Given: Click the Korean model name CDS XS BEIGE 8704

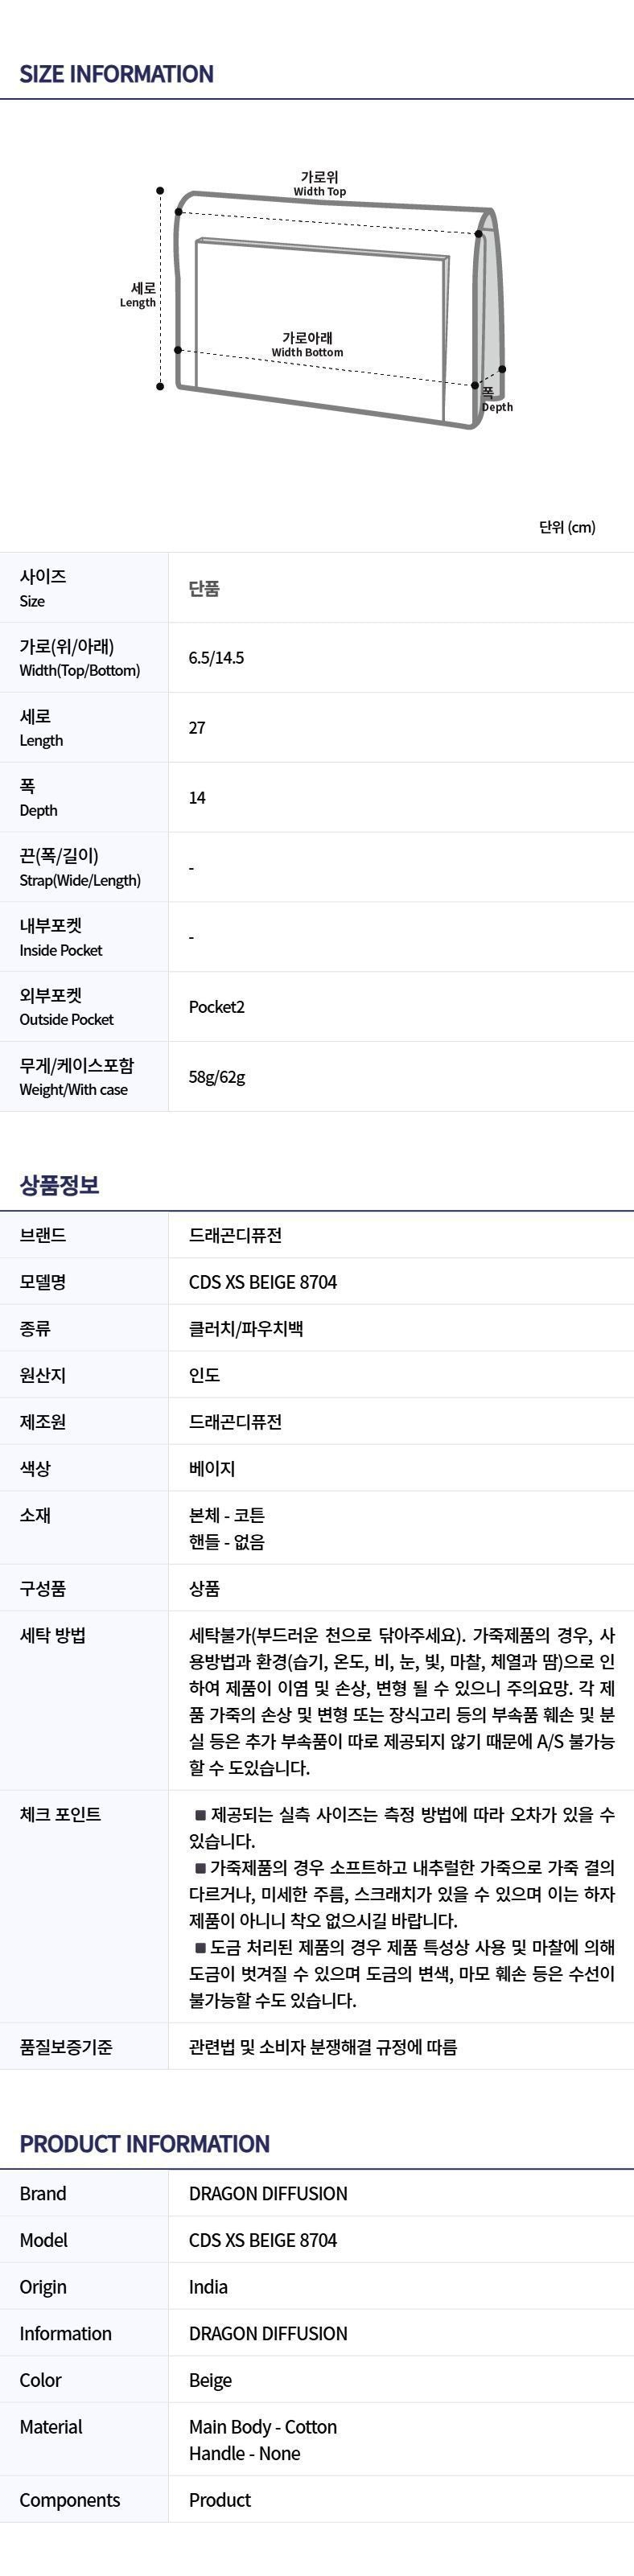Looking at the screenshot, I should [263, 1282].
